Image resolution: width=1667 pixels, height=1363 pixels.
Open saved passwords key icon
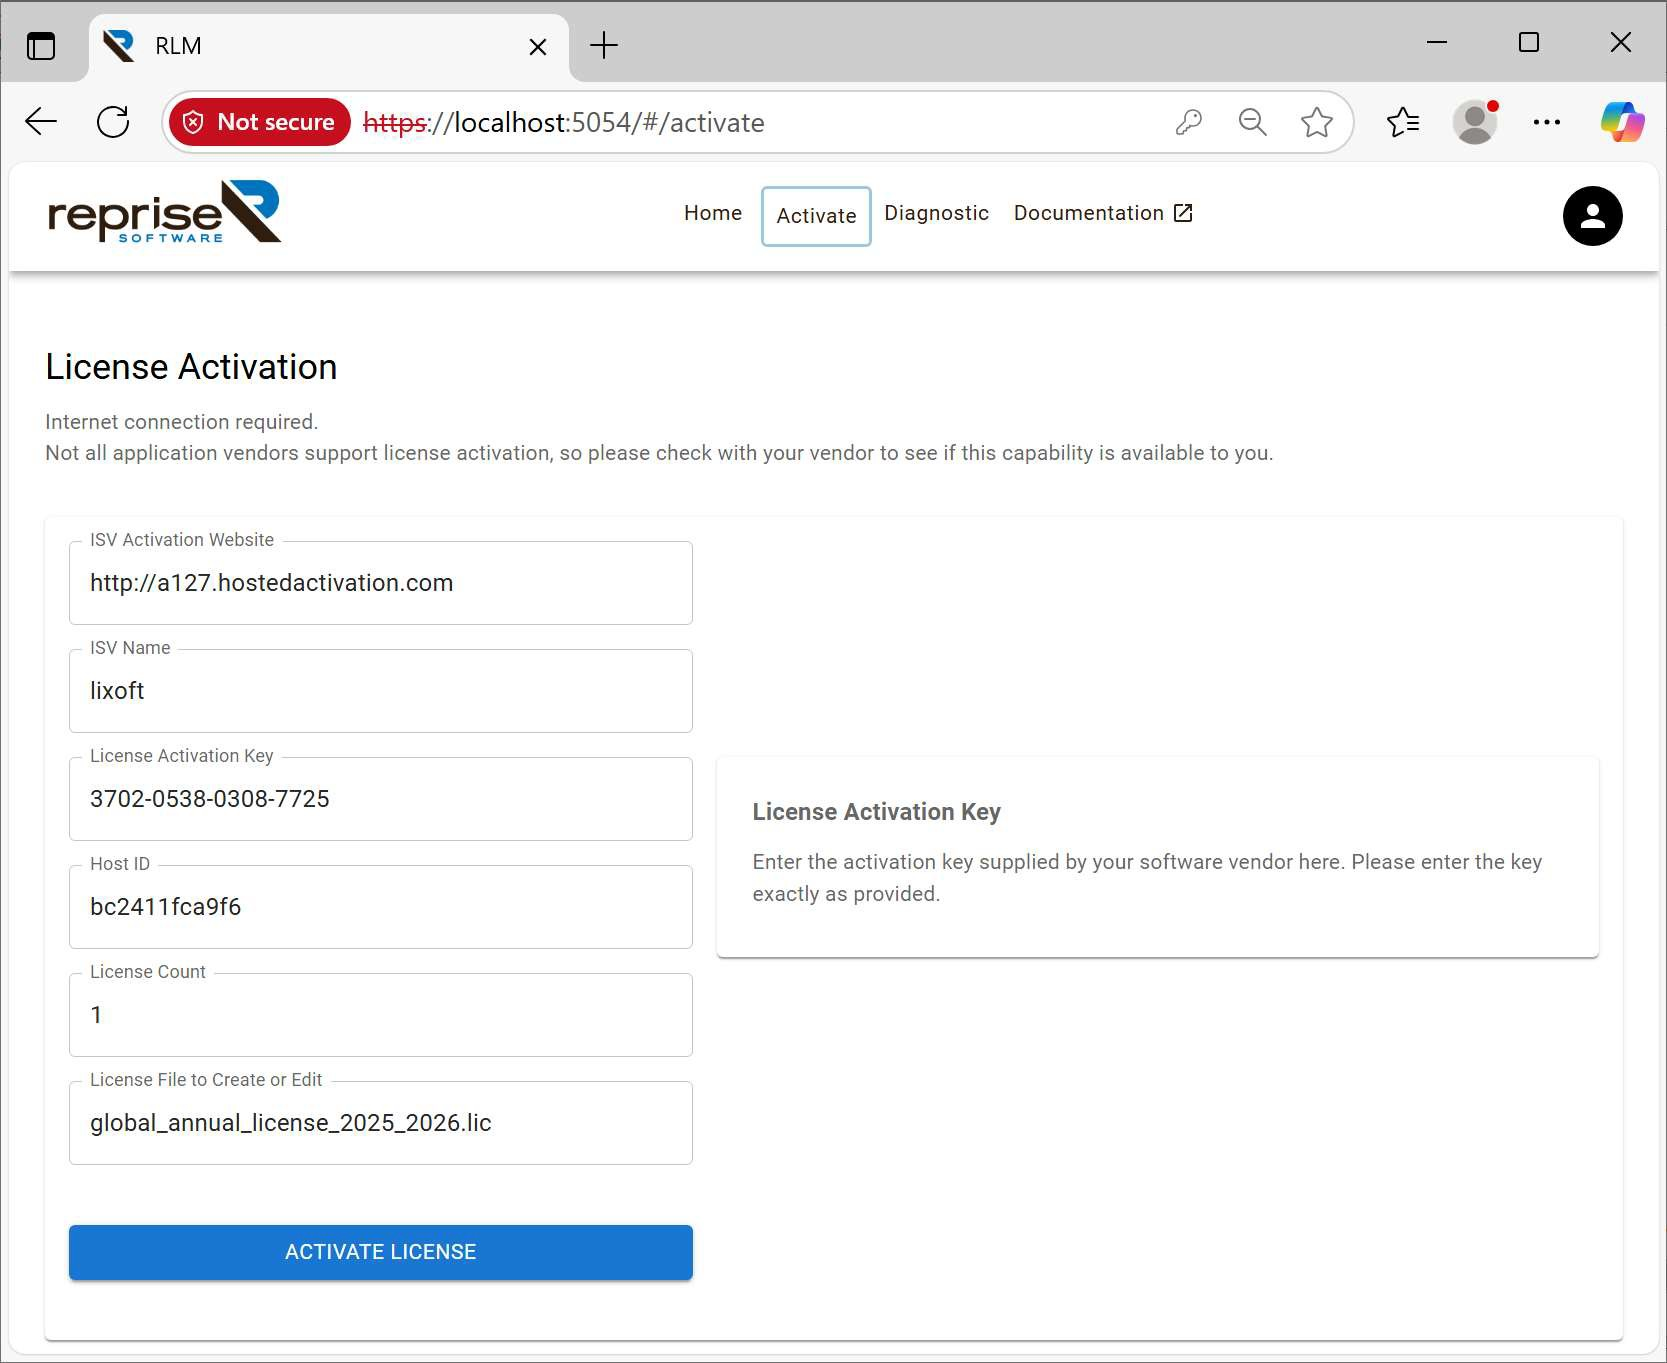(x=1188, y=122)
